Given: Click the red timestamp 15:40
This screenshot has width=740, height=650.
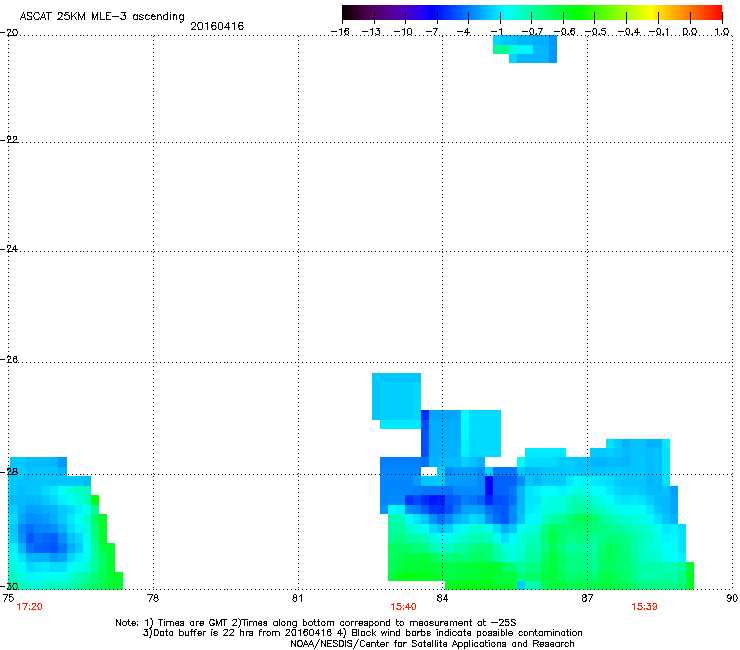Looking at the screenshot, I should [x=403, y=607].
